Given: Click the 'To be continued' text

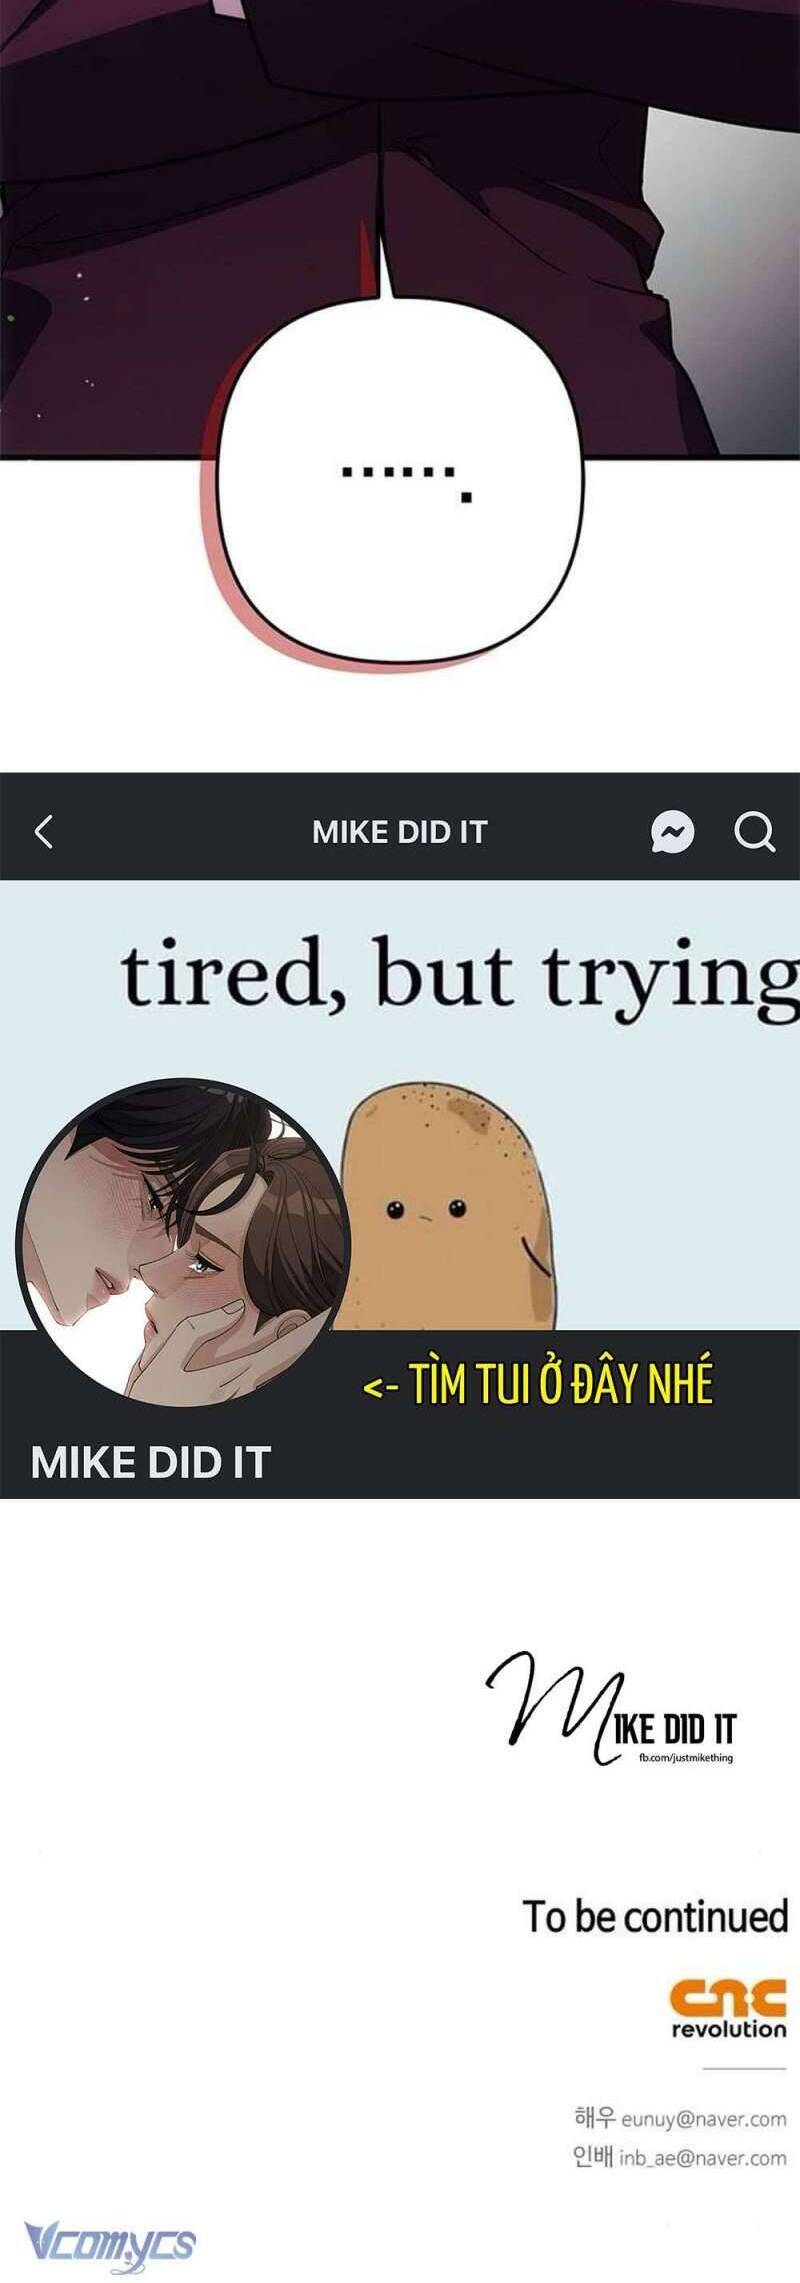Looking at the screenshot, I should click(656, 1916).
